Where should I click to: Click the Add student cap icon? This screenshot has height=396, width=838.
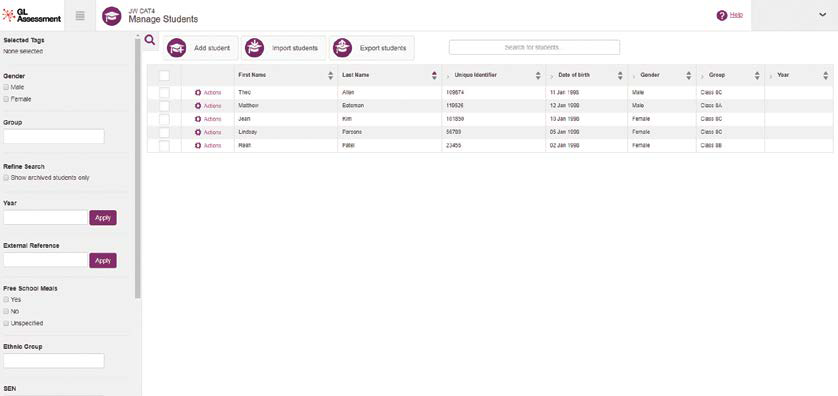pyautogui.click(x=176, y=48)
